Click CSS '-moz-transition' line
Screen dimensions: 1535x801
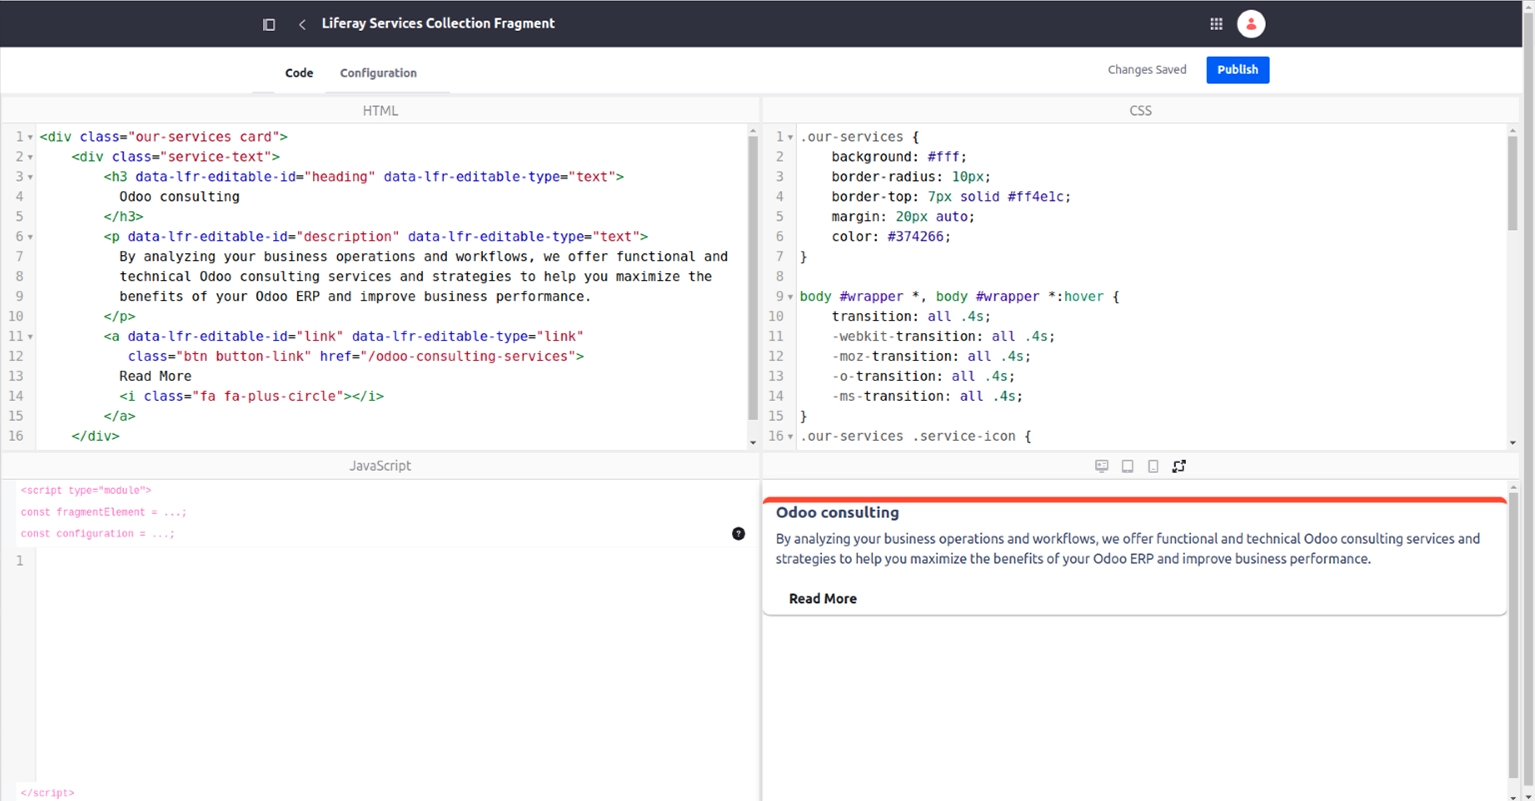pos(932,357)
